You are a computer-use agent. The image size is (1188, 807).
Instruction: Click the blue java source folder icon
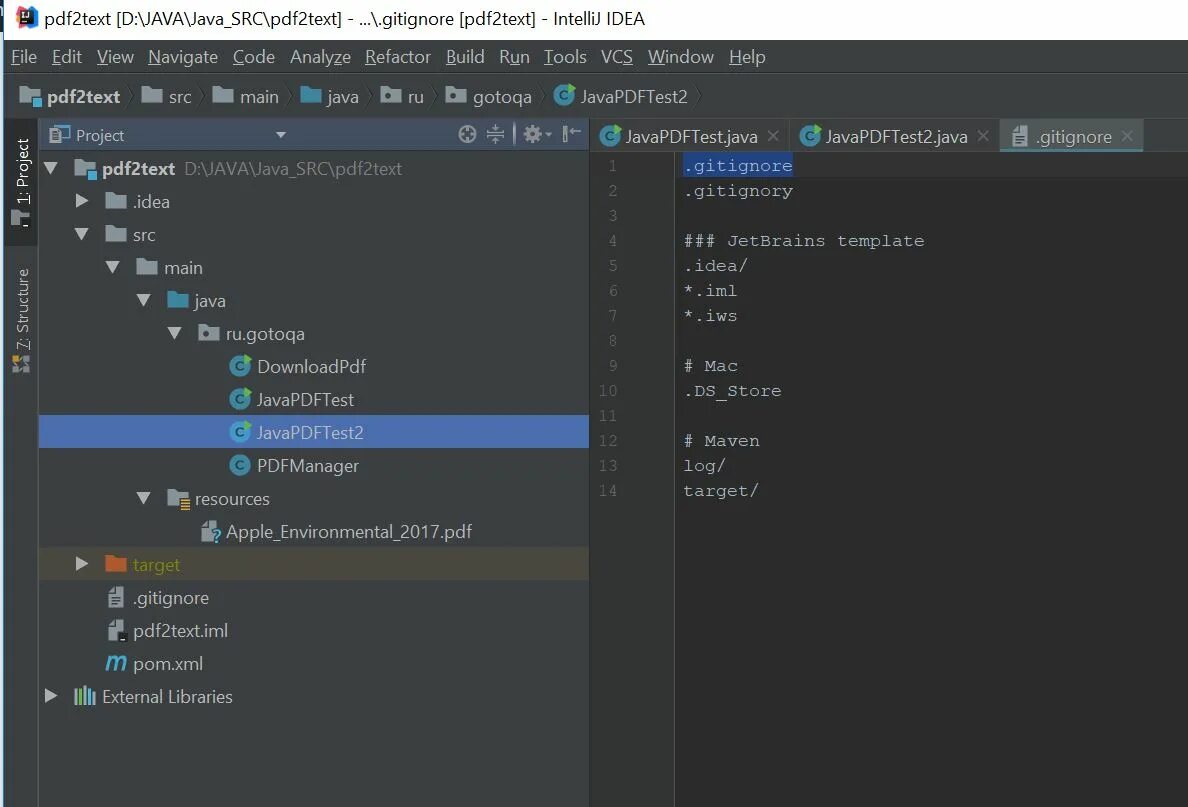click(178, 300)
